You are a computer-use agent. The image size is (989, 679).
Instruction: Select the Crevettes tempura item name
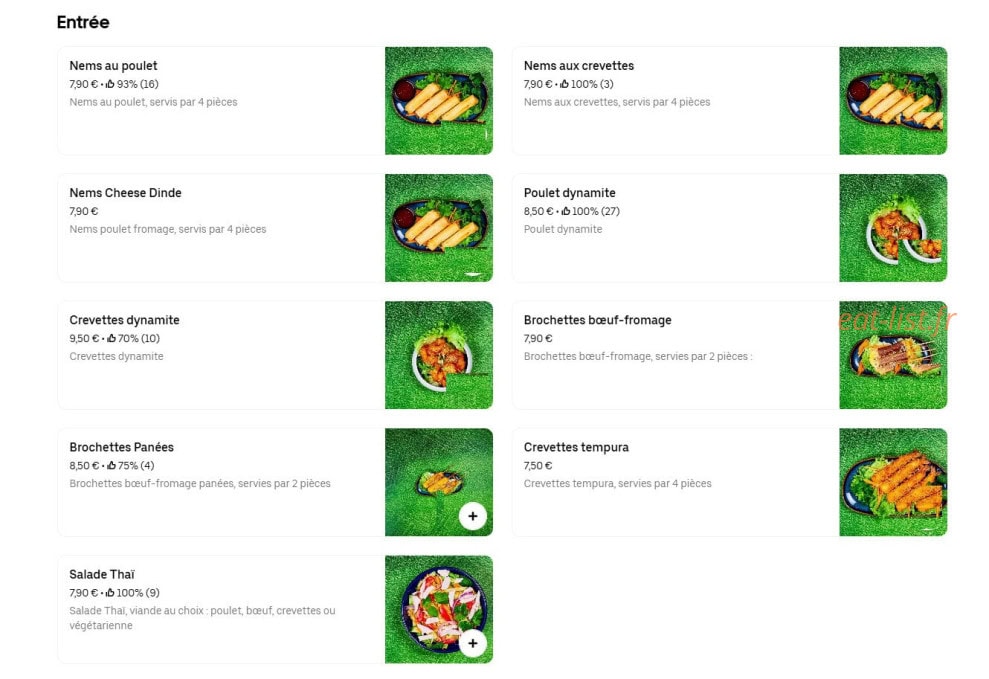click(576, 447)
